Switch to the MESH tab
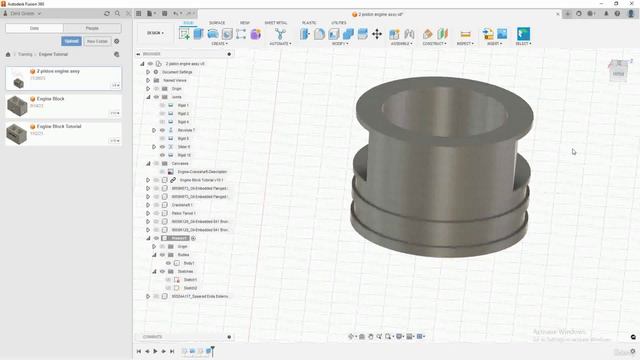 point(245,23)
